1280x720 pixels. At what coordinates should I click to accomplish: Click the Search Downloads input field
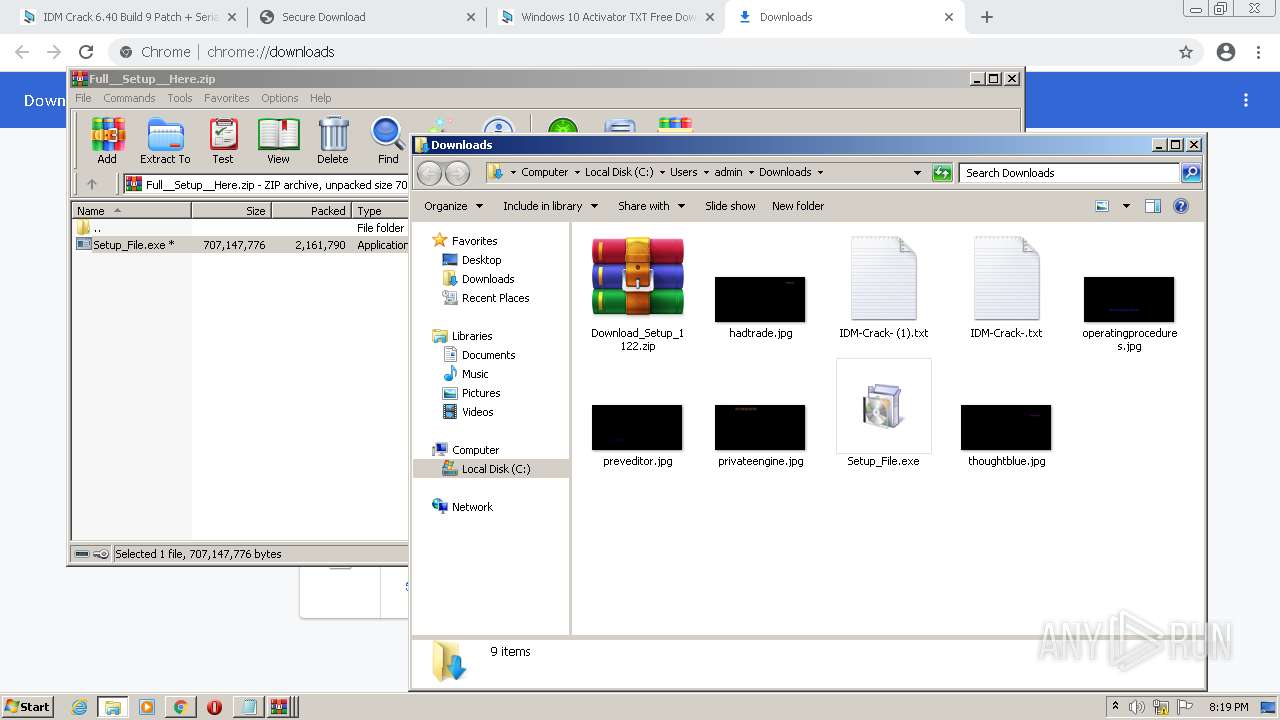1069,173
